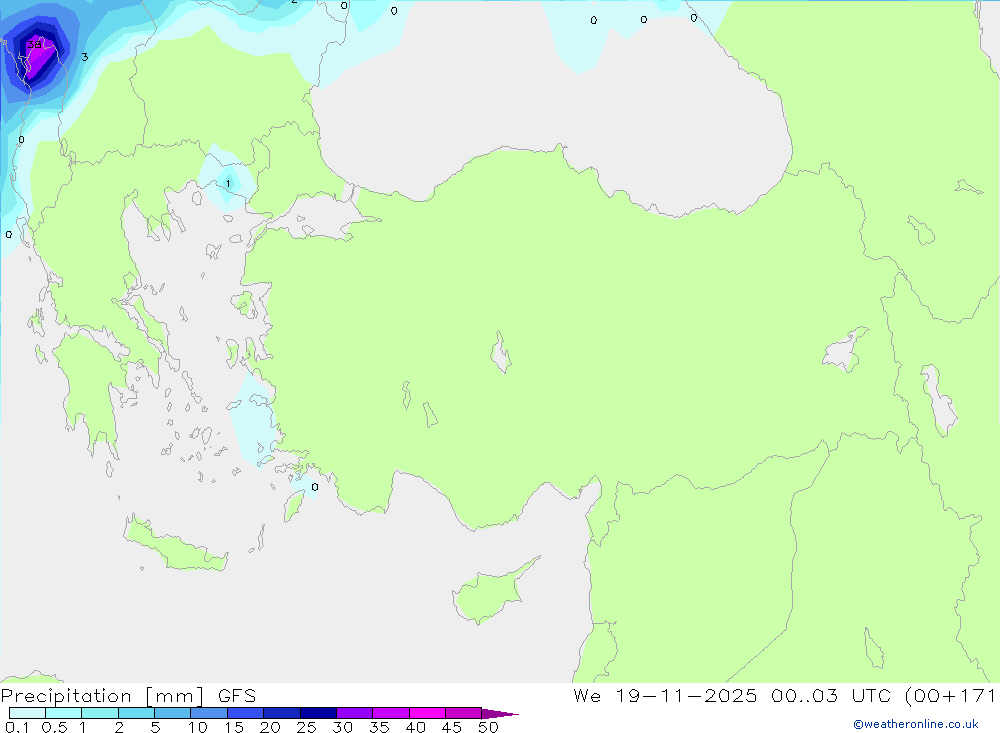1000x733 pixels.
Task: Click the 'Precipitation [mm] GFS' title text
Action: point(128,695)
